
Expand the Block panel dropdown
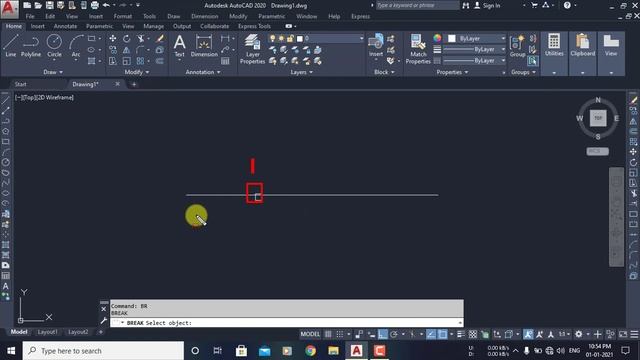coord(384,72)
